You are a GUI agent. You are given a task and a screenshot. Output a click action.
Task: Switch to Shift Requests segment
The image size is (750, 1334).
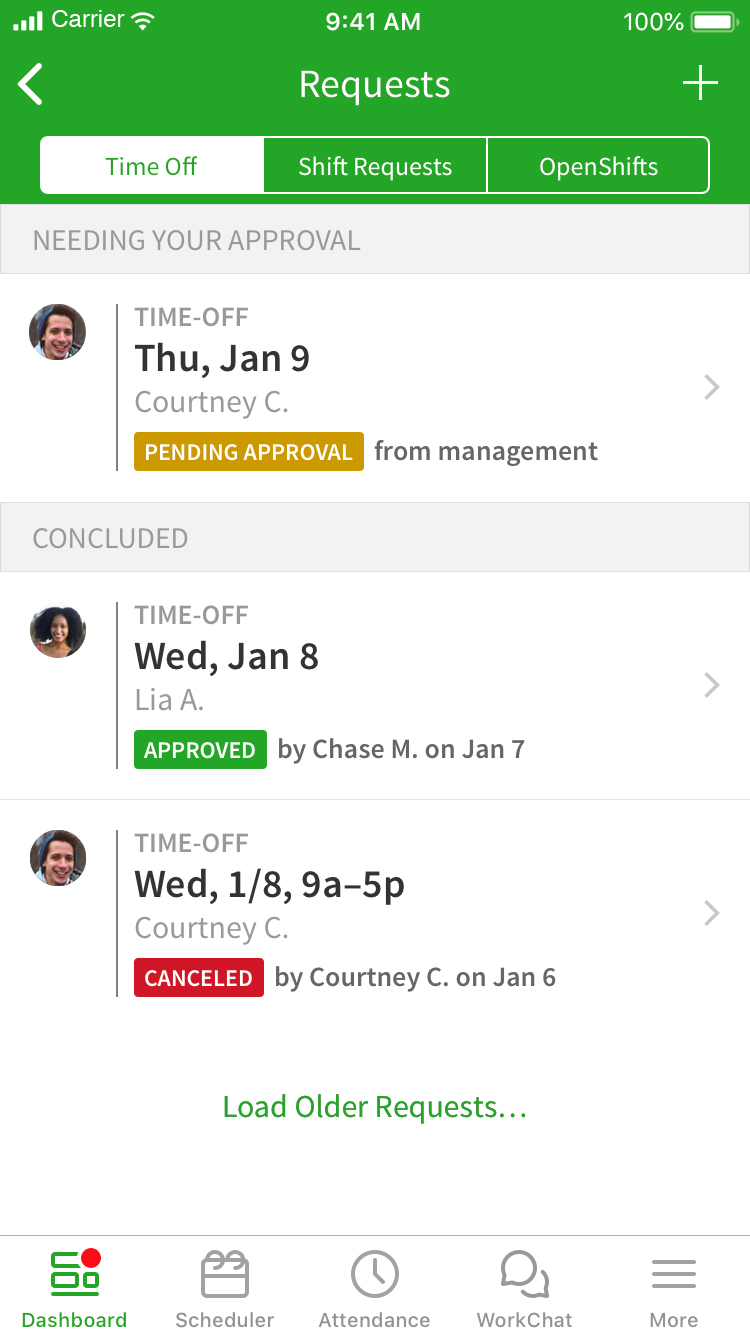pyautogui.click(x=375, y=166)
